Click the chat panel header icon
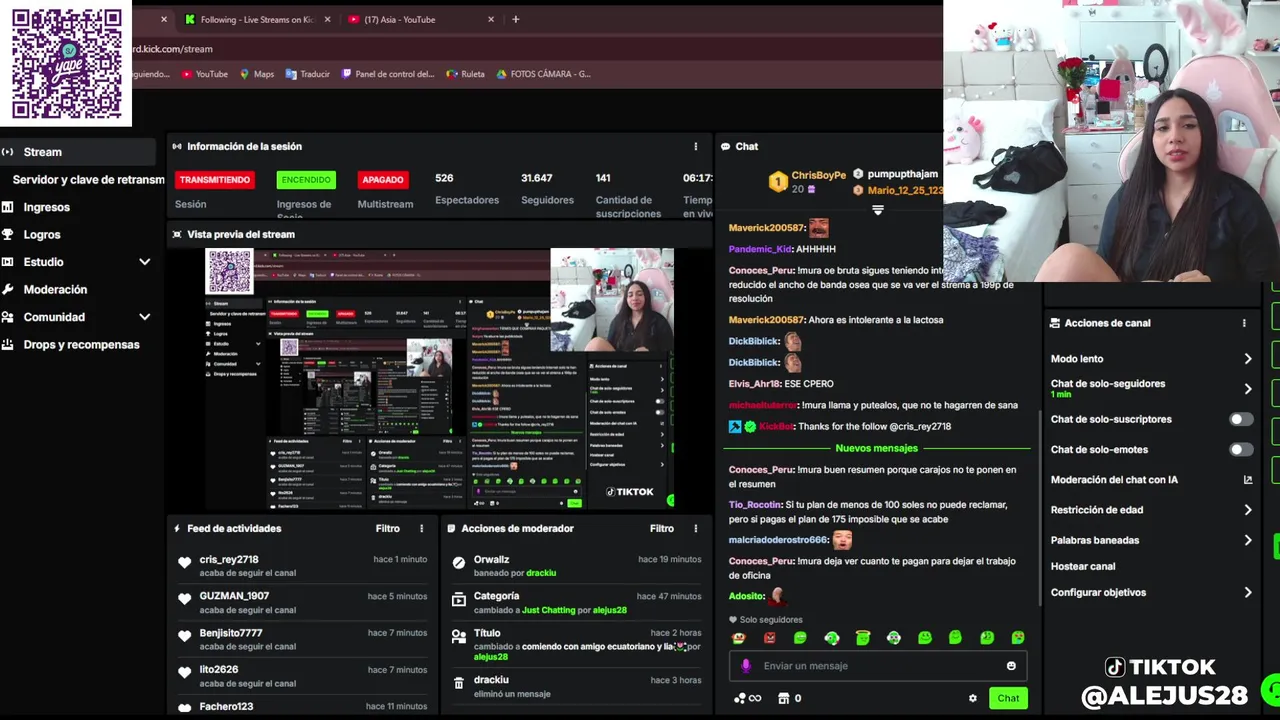This screenshot has height=720, width=1280. (726, 146)
